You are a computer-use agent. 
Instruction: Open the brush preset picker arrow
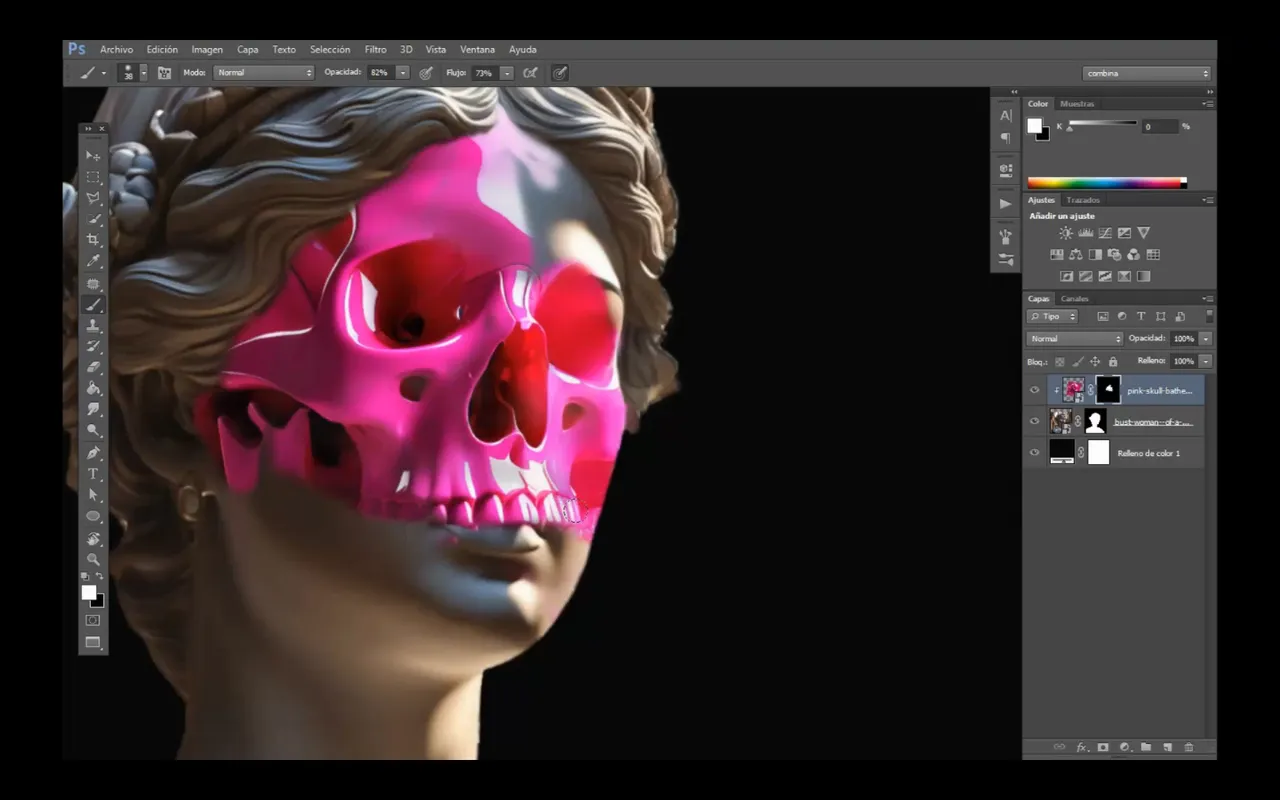[x=144, y=73]
